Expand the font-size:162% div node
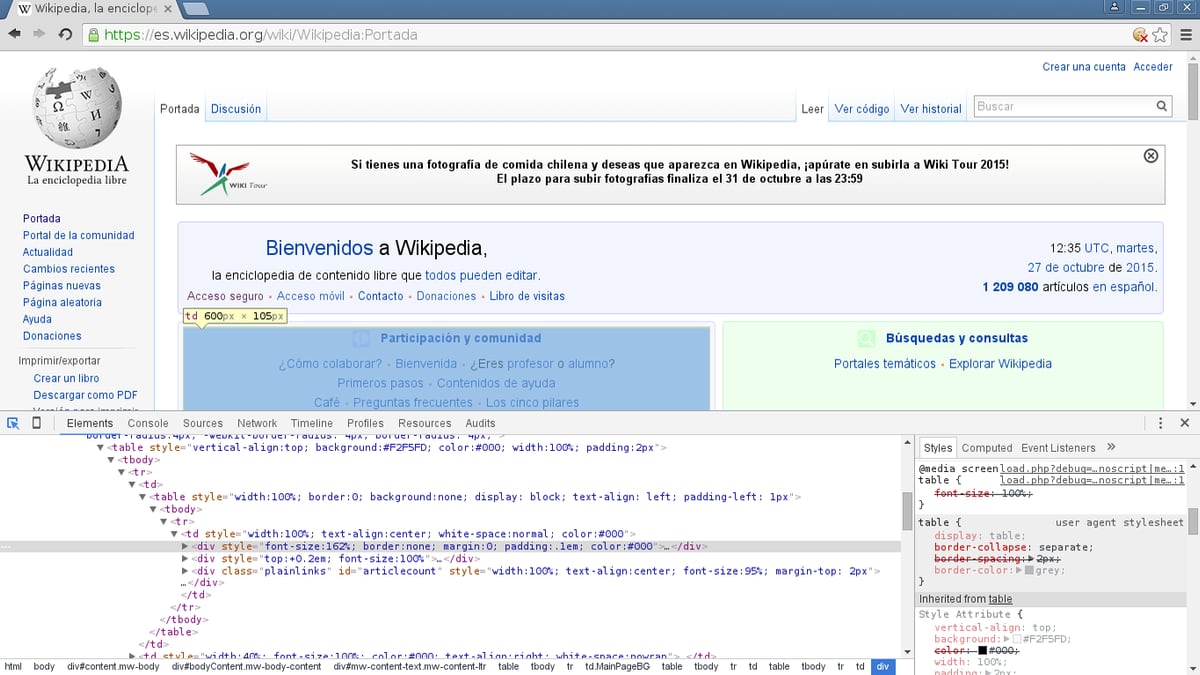The height and width of the screenshot is (675, 1200). pos(185,547)
